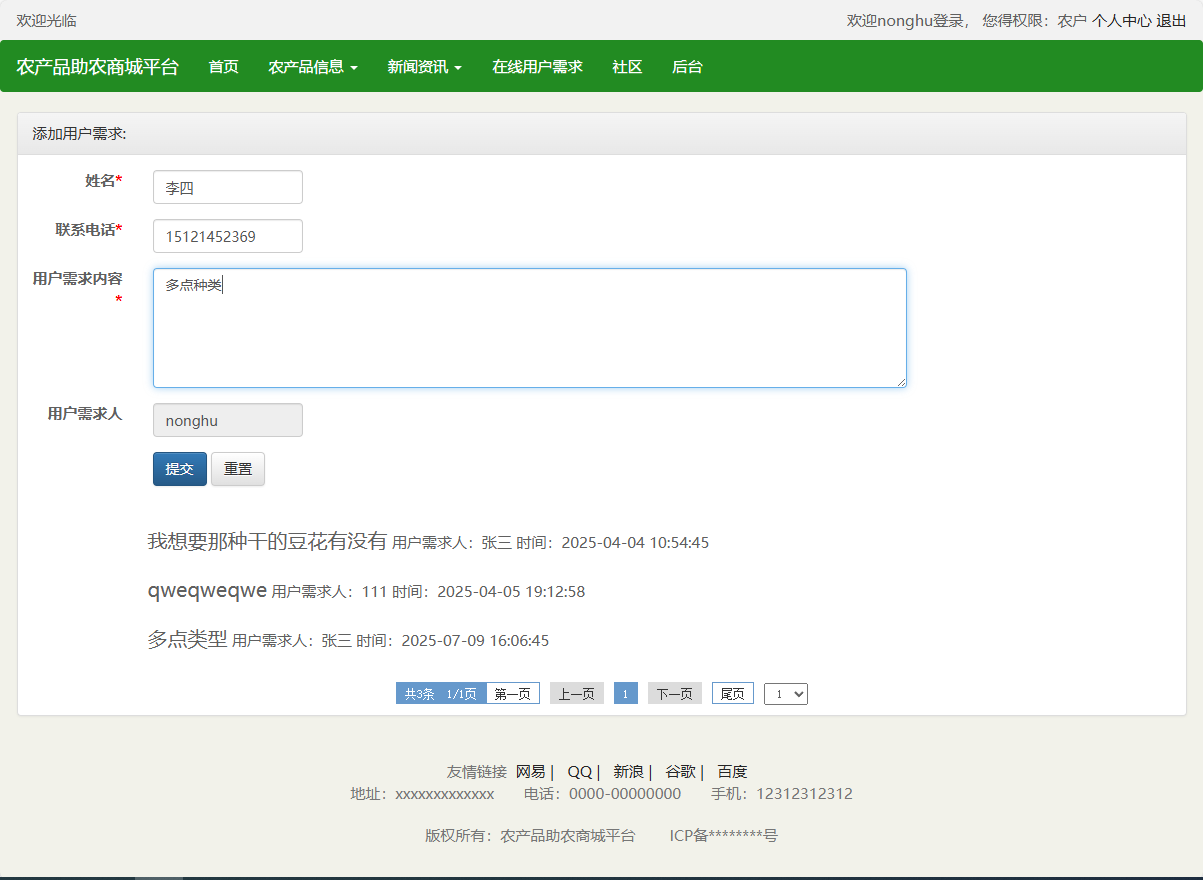
Task: Click the 下一页 pagination button
Action: 674,692
